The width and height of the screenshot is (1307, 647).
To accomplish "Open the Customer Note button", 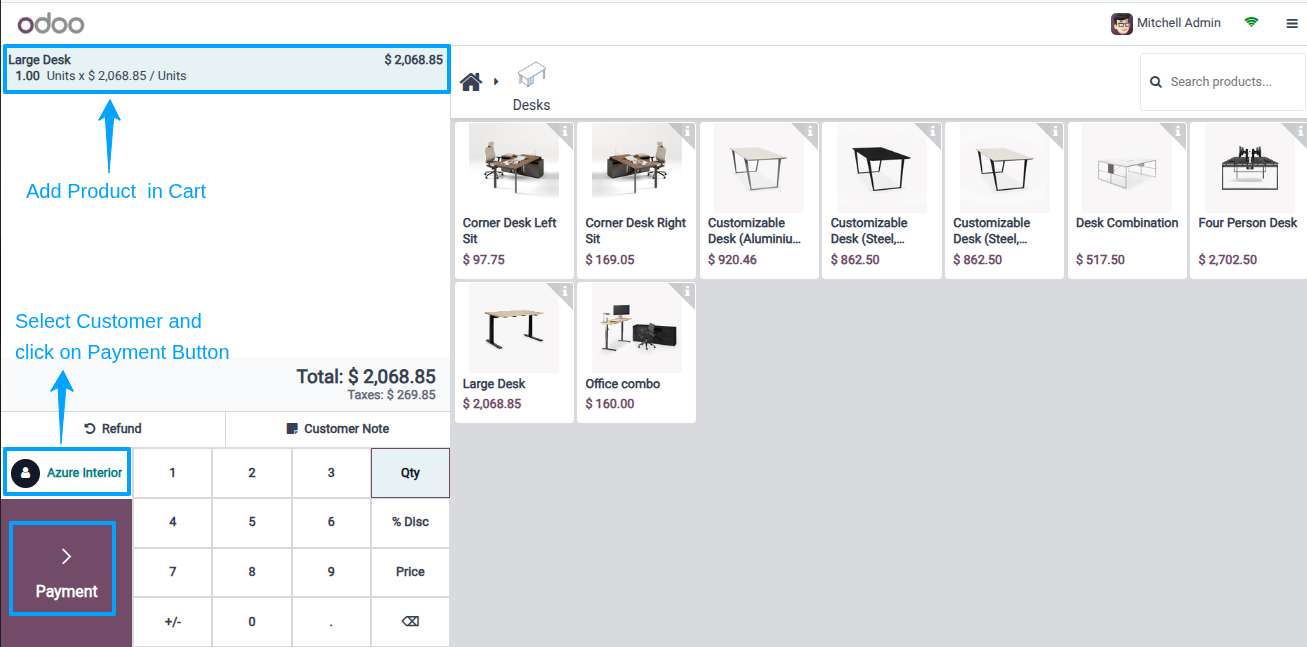I will (338, 429).
